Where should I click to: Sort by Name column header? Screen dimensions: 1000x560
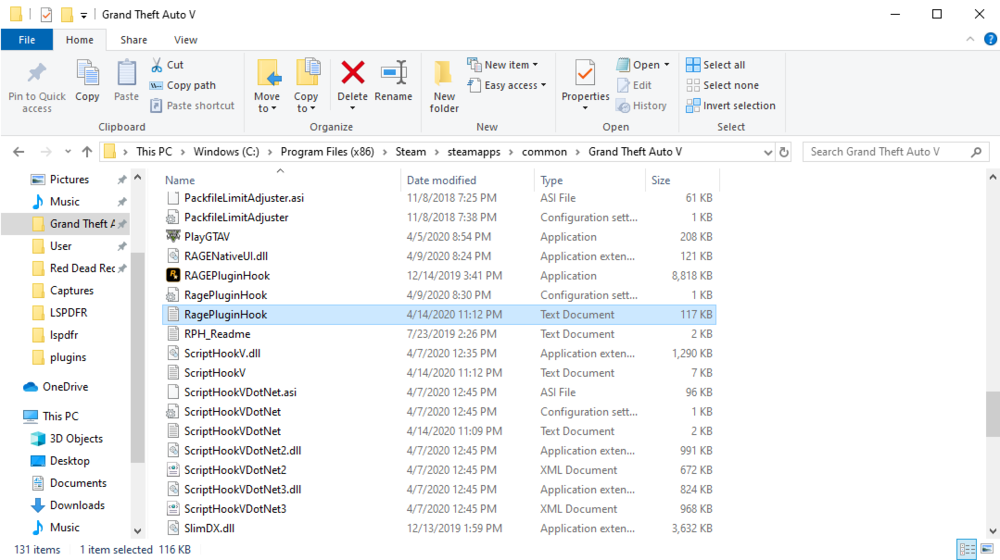coord(180,181)
